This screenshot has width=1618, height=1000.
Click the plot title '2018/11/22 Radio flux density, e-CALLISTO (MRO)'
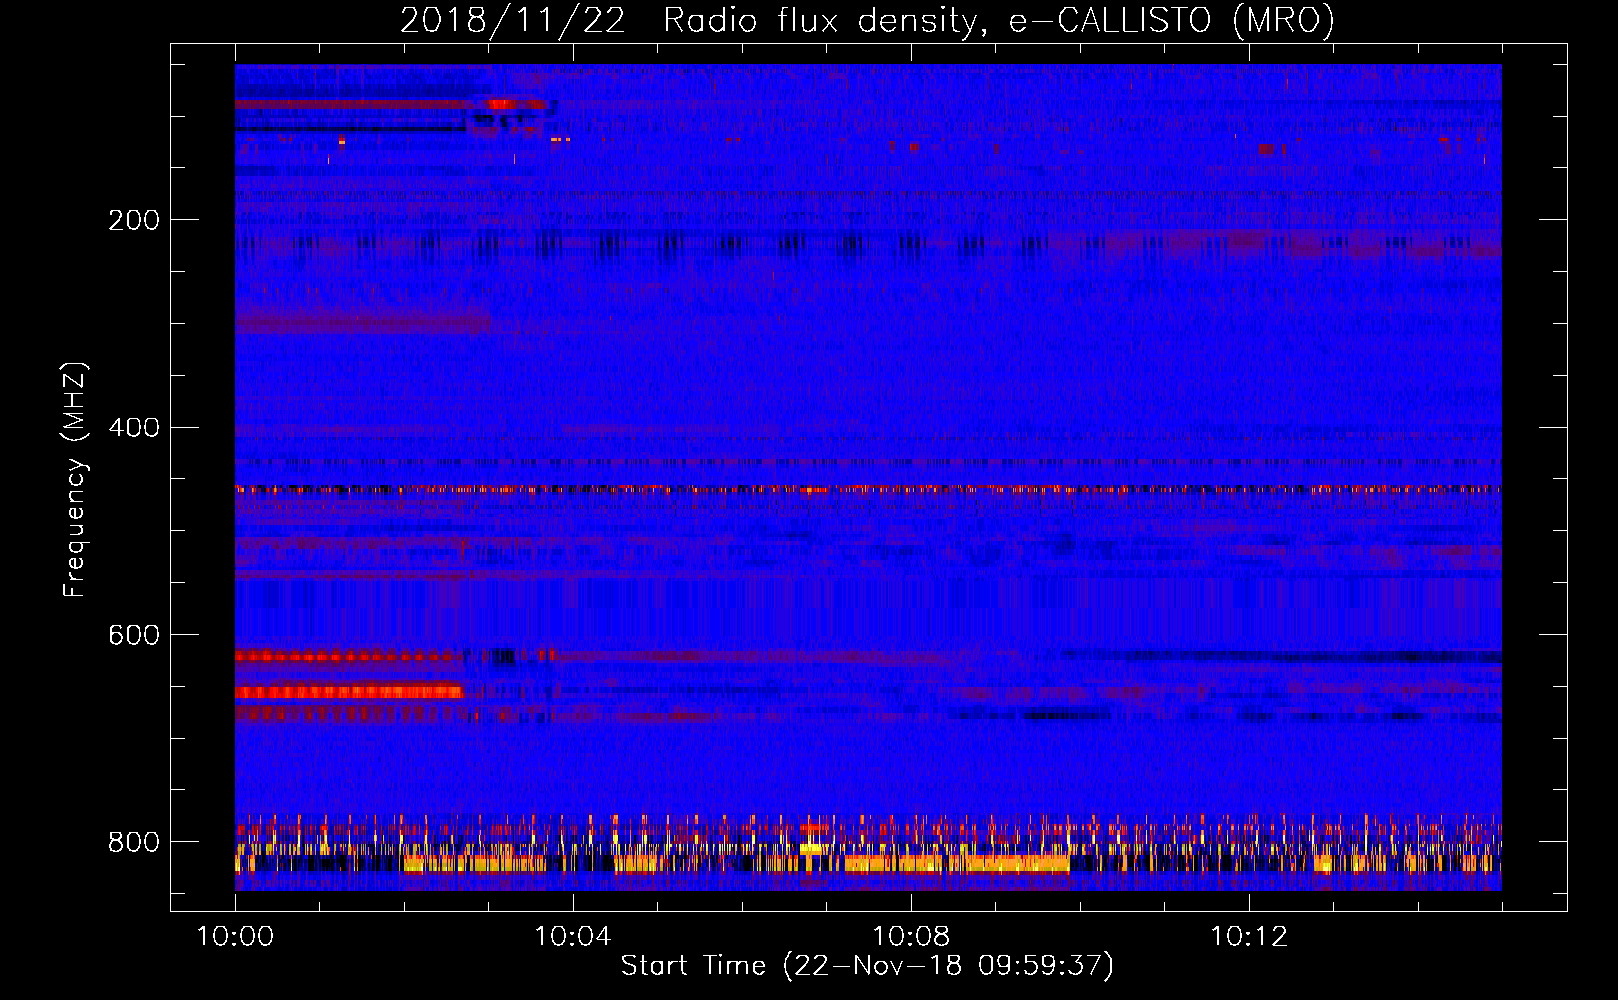[867, 21]
